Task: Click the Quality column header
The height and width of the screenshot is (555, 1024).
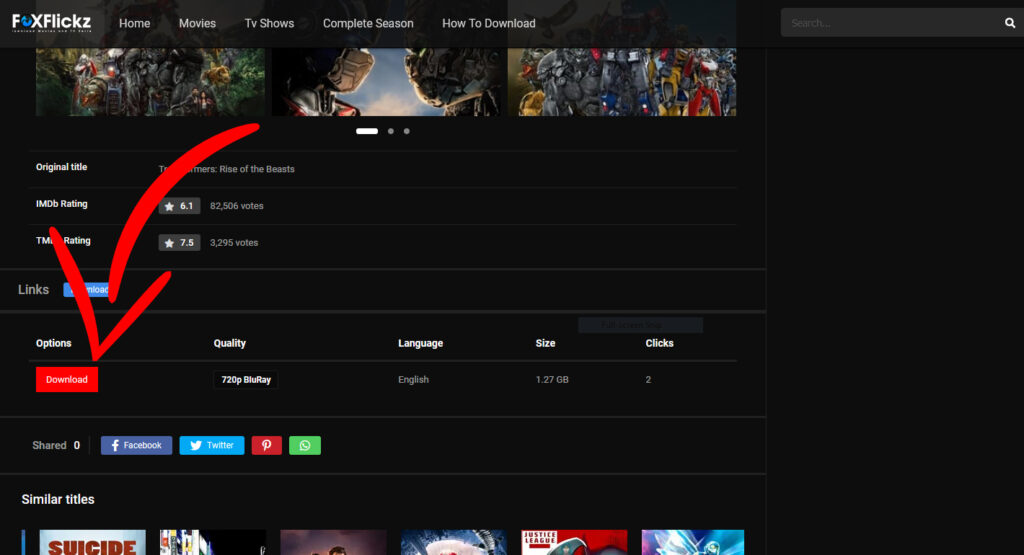Action: tap(230, 343)
